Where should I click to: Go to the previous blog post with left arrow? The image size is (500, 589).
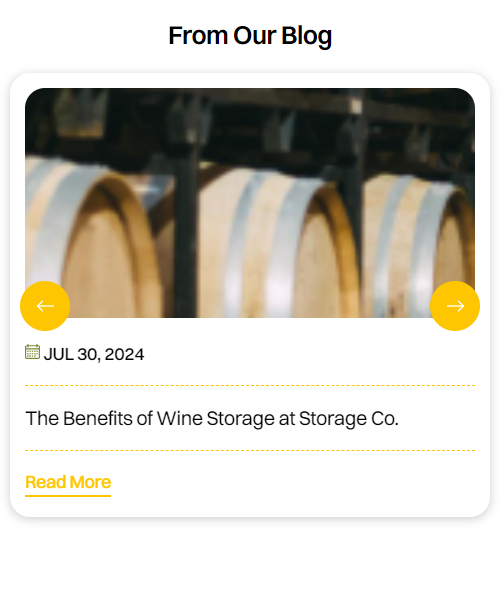click(45, 306)
